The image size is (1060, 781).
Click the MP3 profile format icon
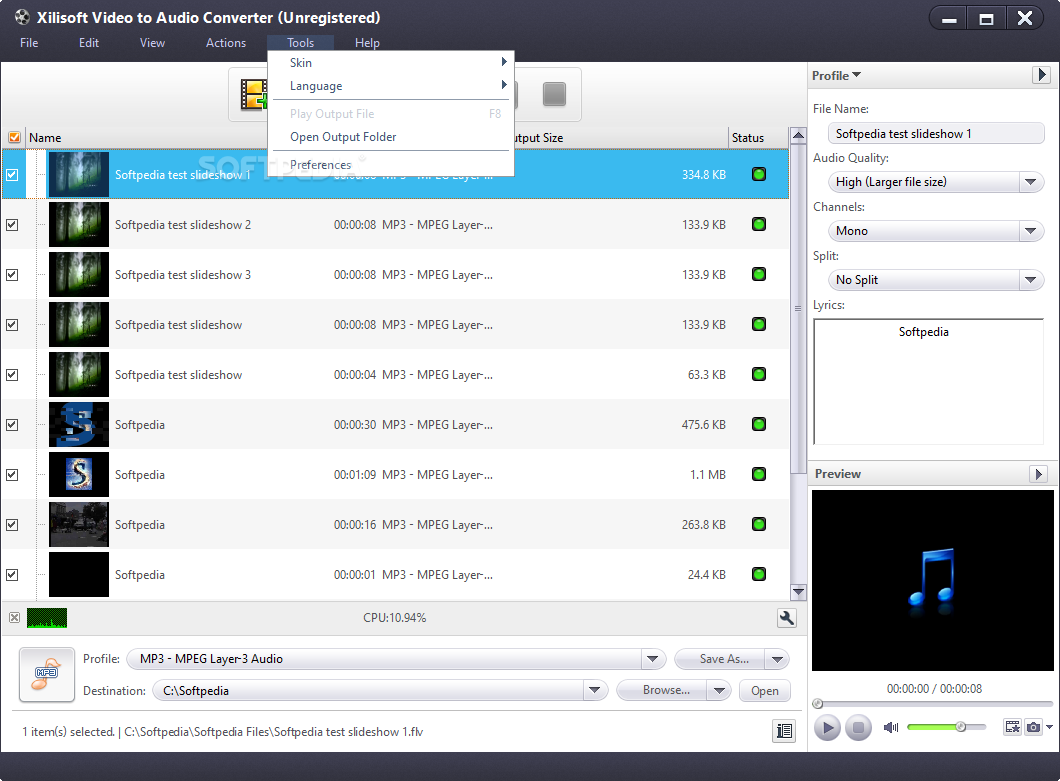click(47, 674)
